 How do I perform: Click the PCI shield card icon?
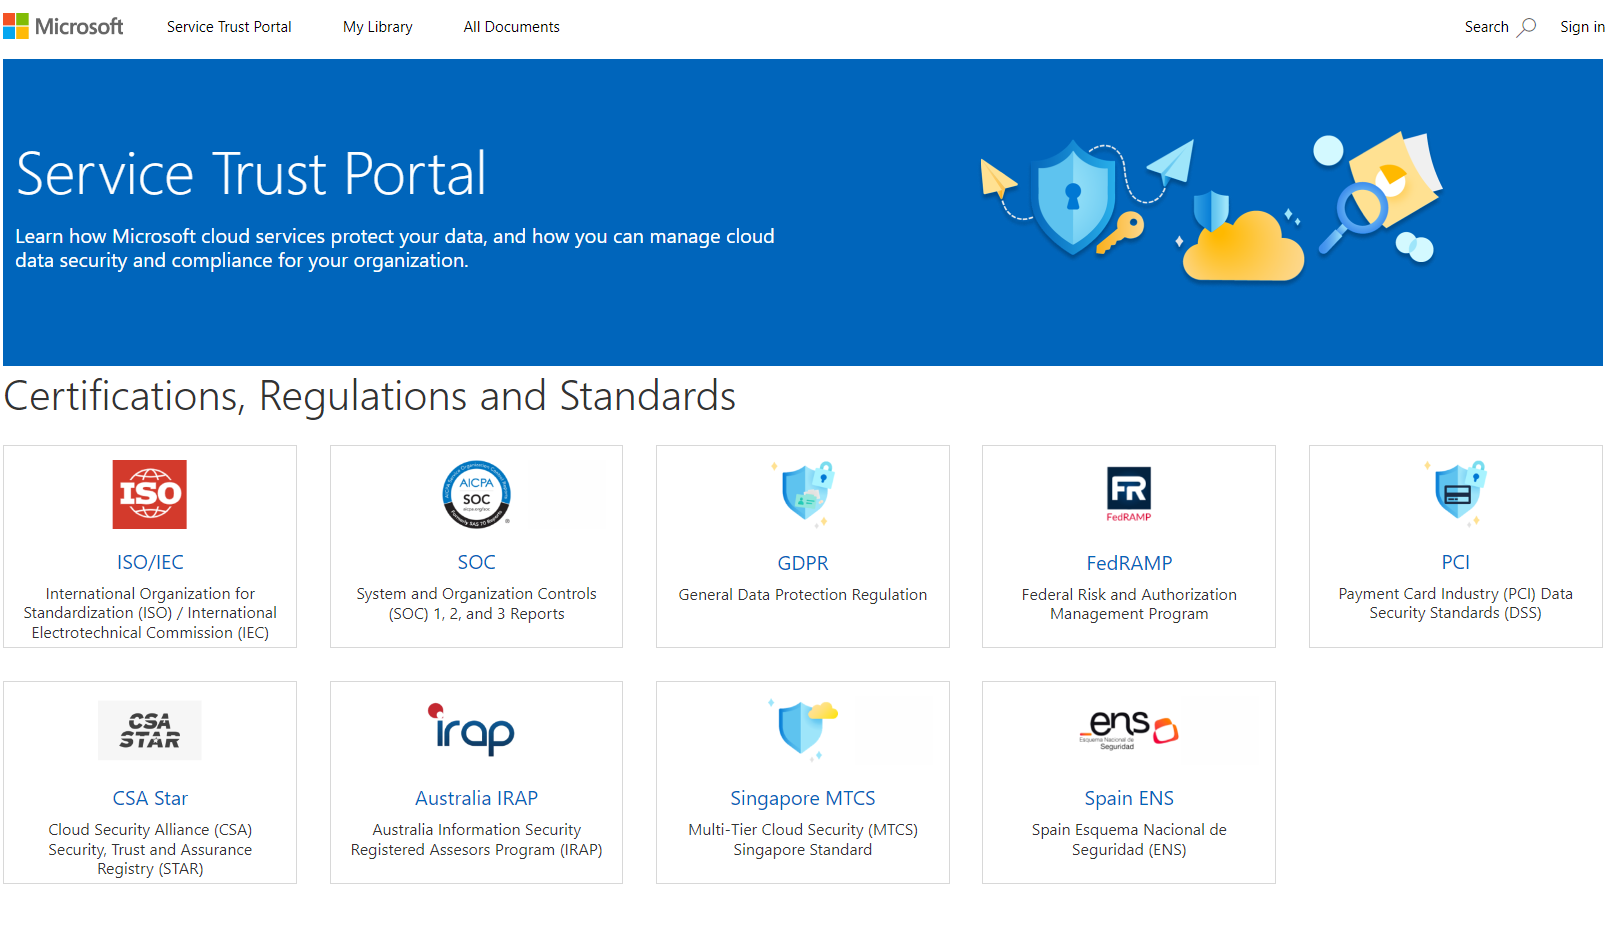coord(1455,493)
